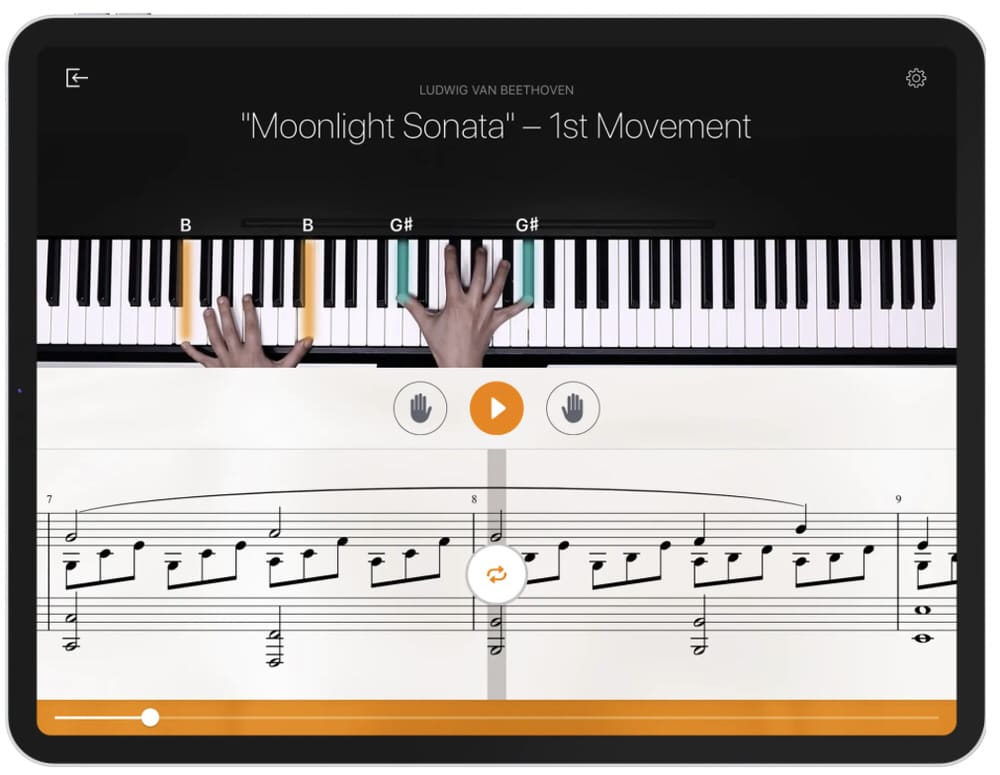Click measure number 9 in the score
This screenshot has height=775, width=1000.
coord(898,499)
